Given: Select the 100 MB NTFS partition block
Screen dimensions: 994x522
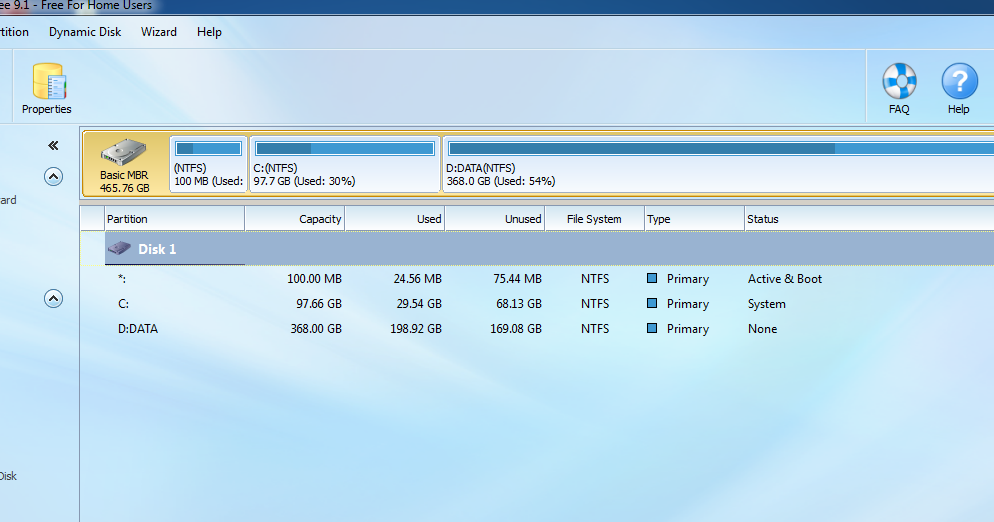Looking at the screenshot, I should [209, 164].
